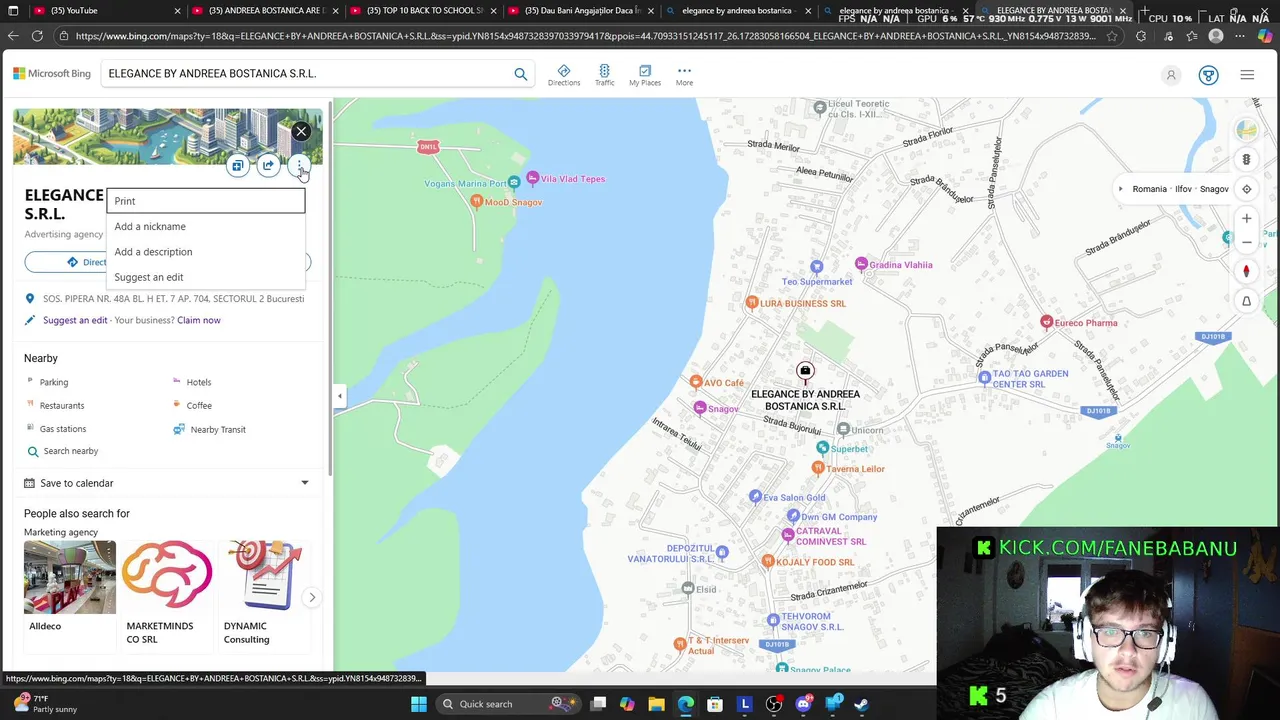
Task: Click the traffic light map control
Action: (x=1246, y=160)
